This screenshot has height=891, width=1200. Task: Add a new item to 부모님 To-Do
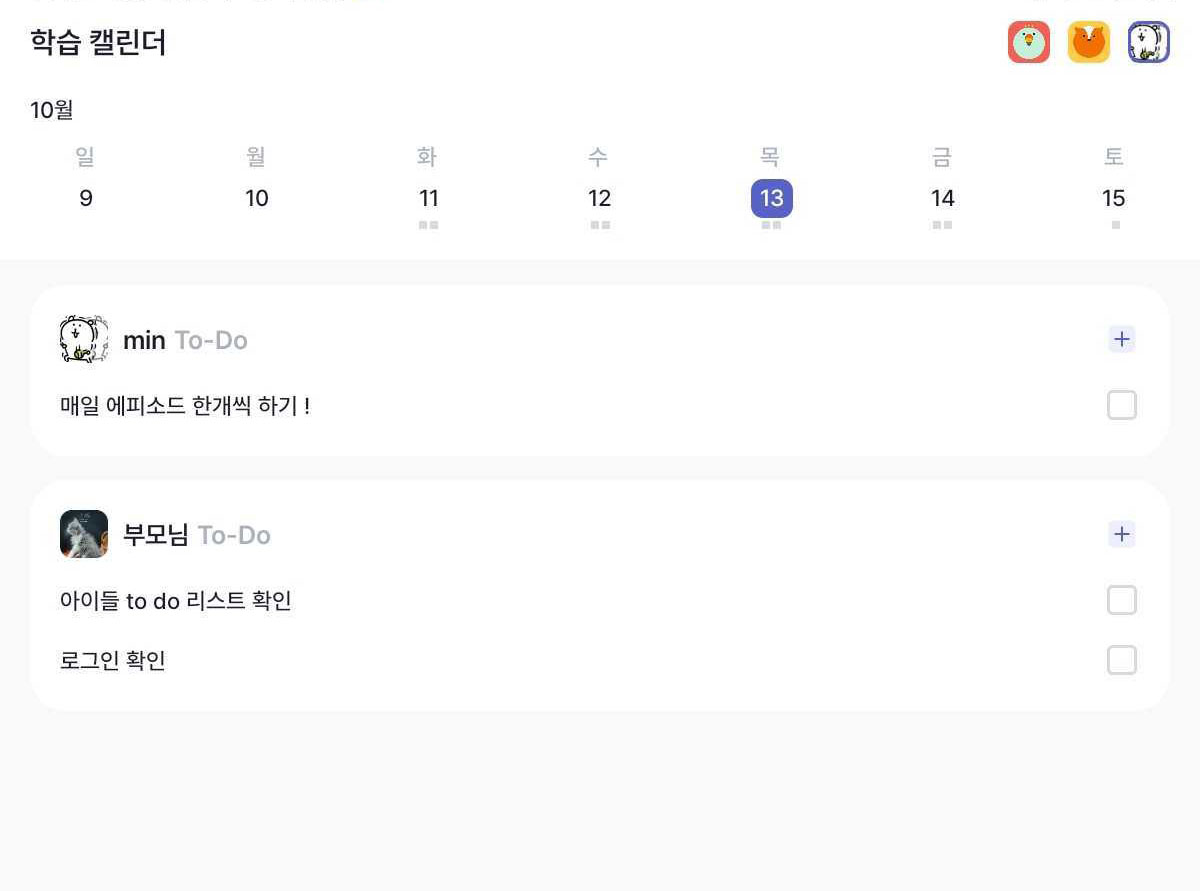pyautogui.click(x=1122, y=534)
